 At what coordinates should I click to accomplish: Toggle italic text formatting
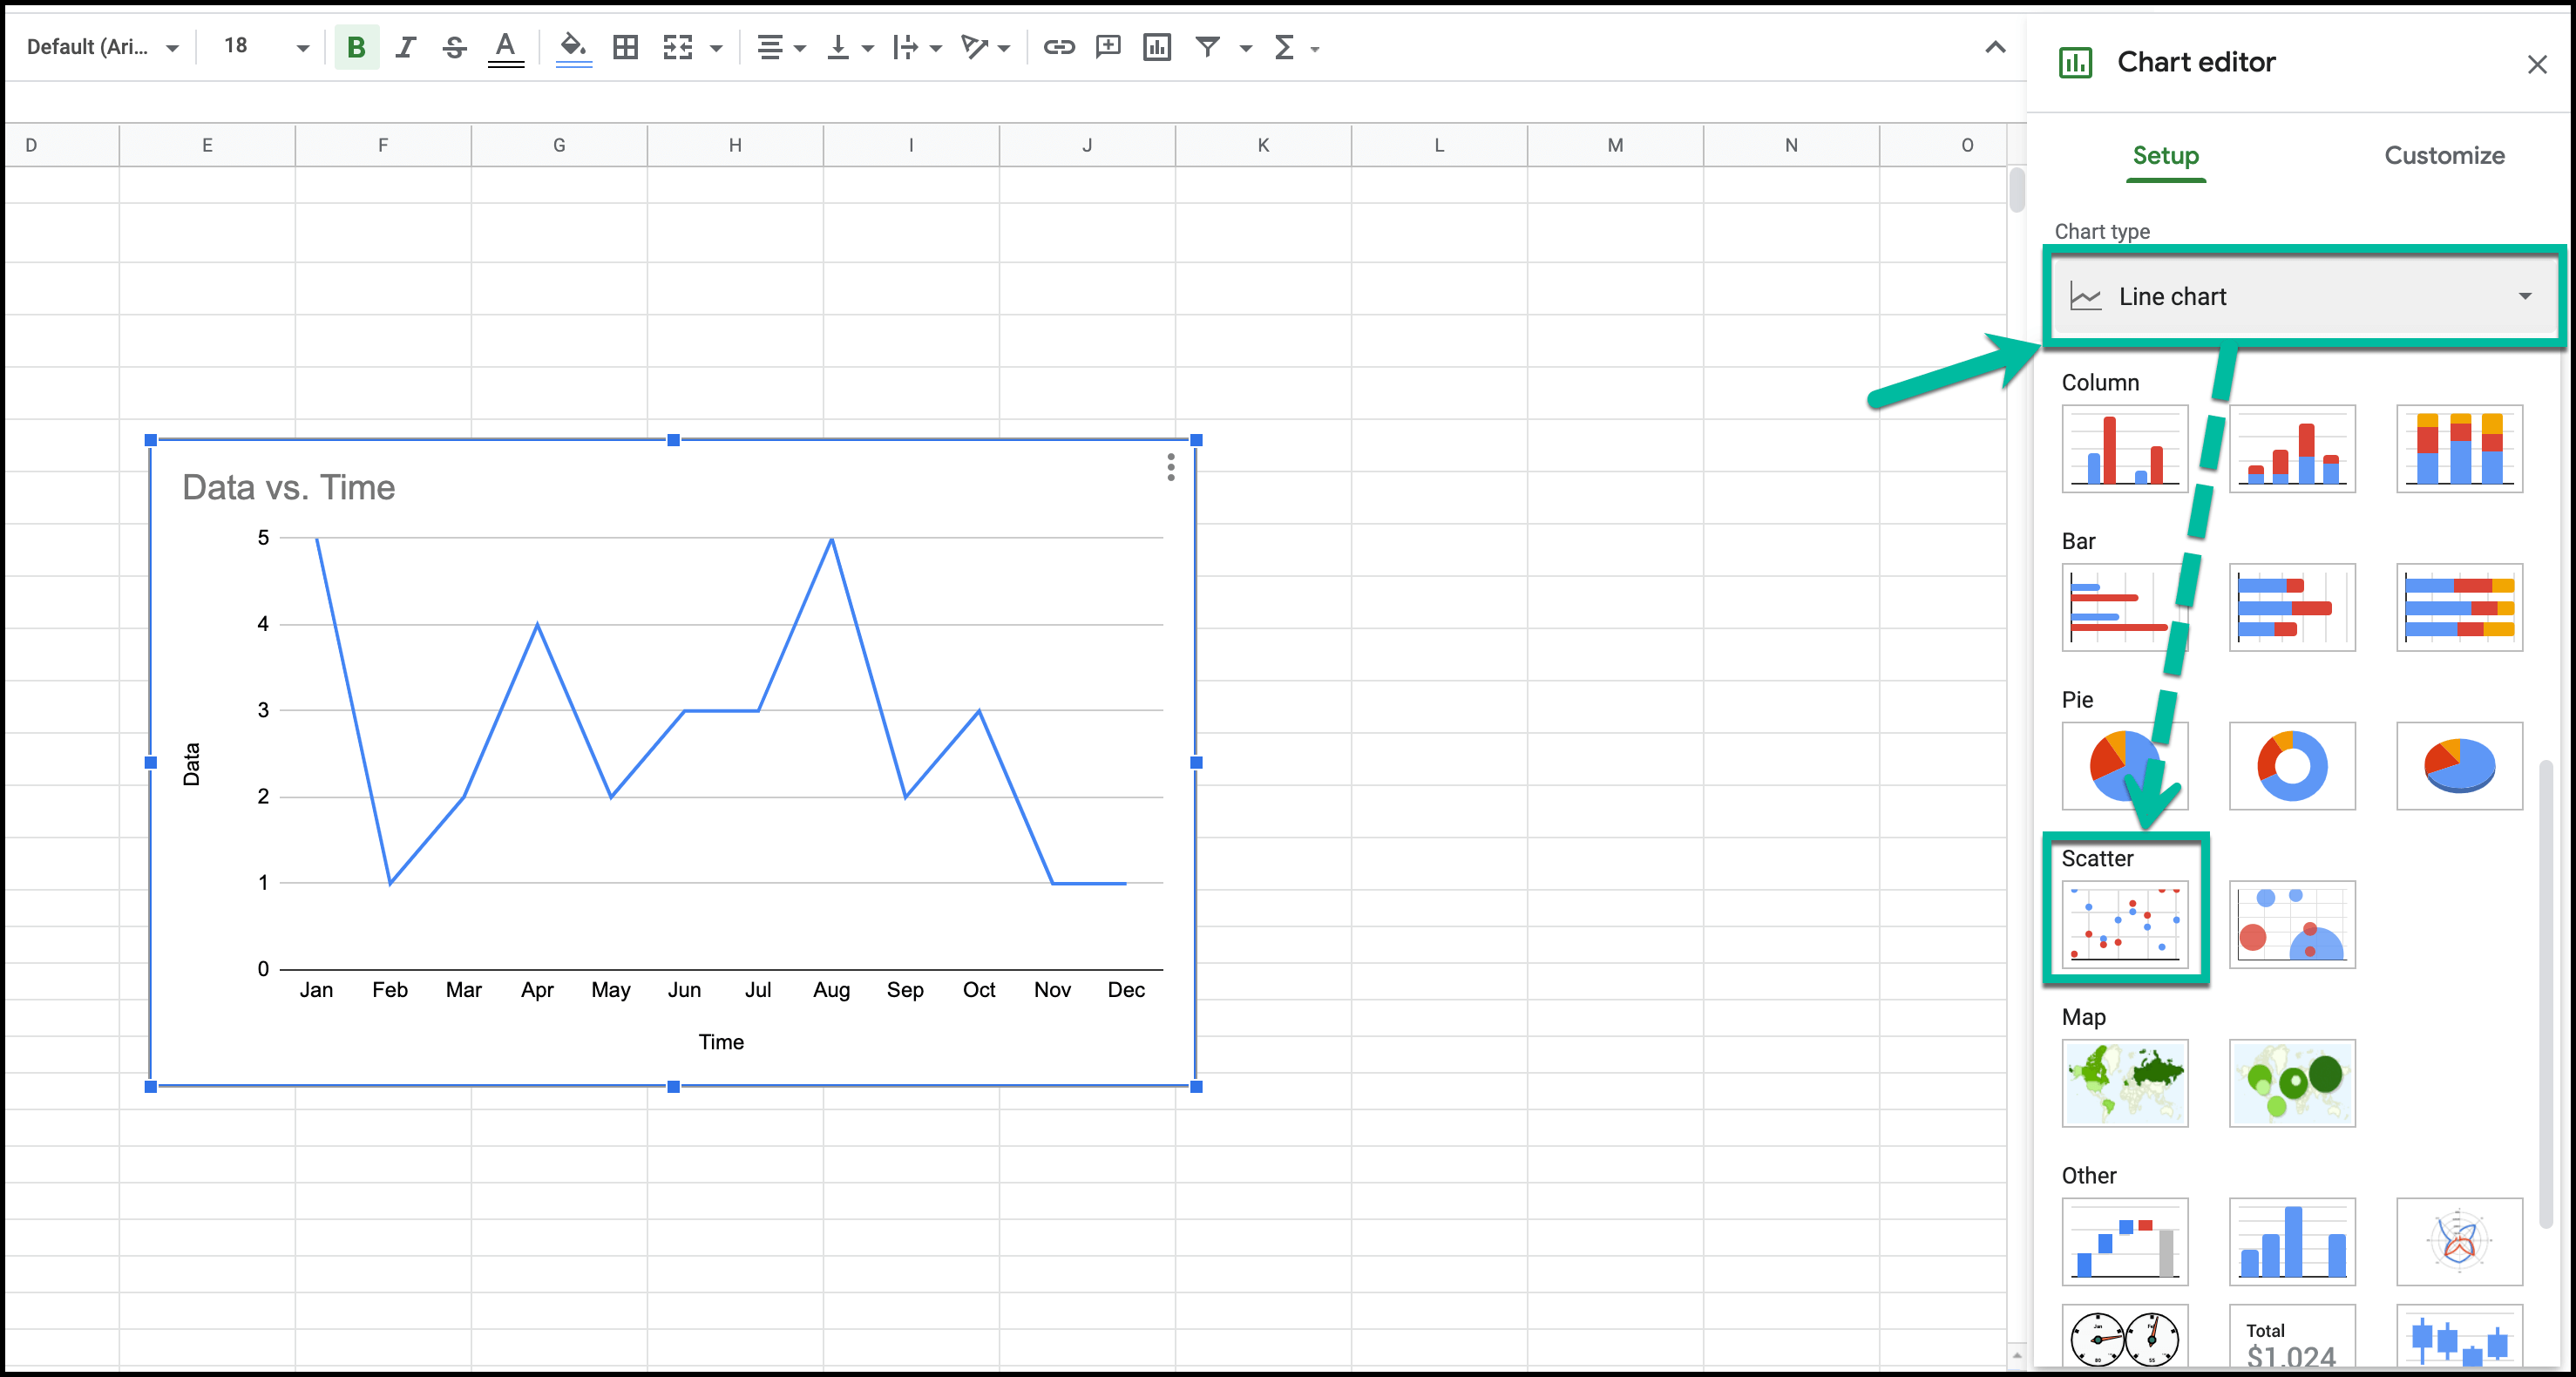405,47
